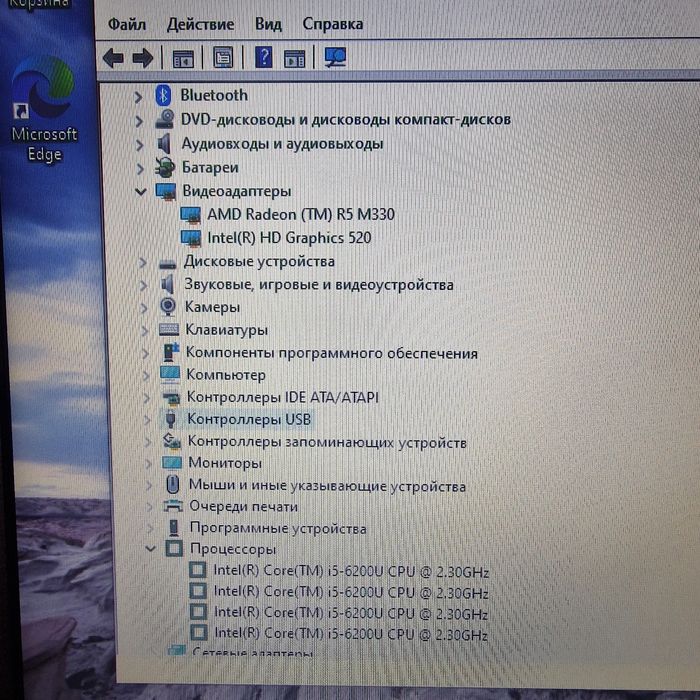
Task: Click the AMD Radeon R5 M330 adapter icon
Action: [x=191, y=215]
